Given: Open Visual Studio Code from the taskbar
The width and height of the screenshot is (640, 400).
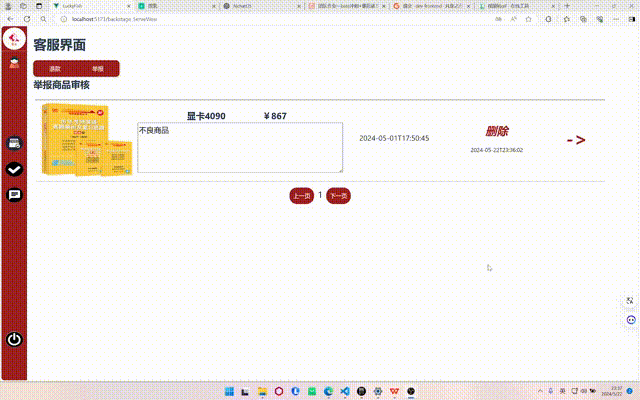Looking at the screenshot, I should [345, 391].
